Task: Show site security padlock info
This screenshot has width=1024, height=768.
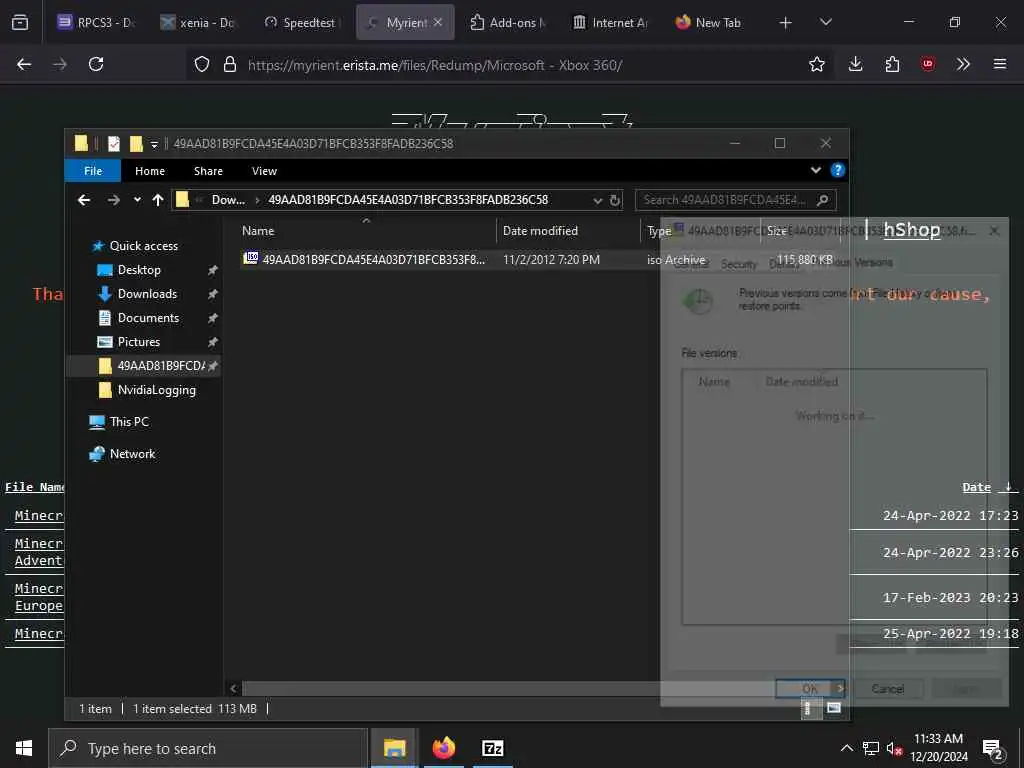Action: point(229,64)
